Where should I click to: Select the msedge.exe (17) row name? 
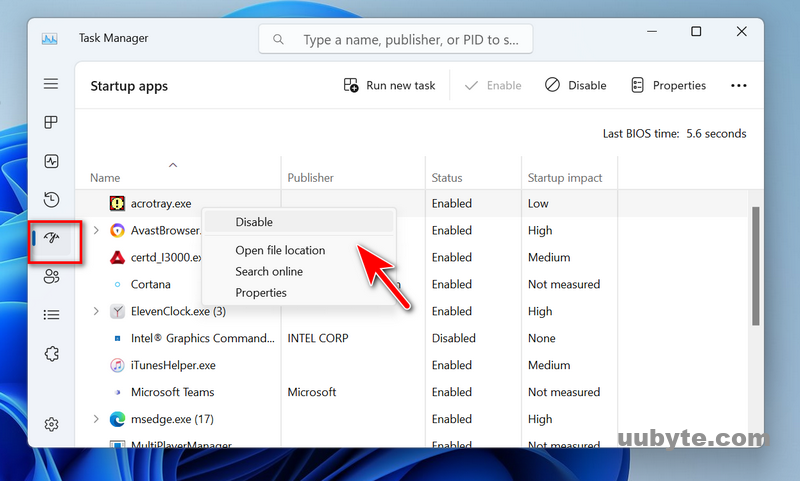pyautogui.click(x=172, y=419)
